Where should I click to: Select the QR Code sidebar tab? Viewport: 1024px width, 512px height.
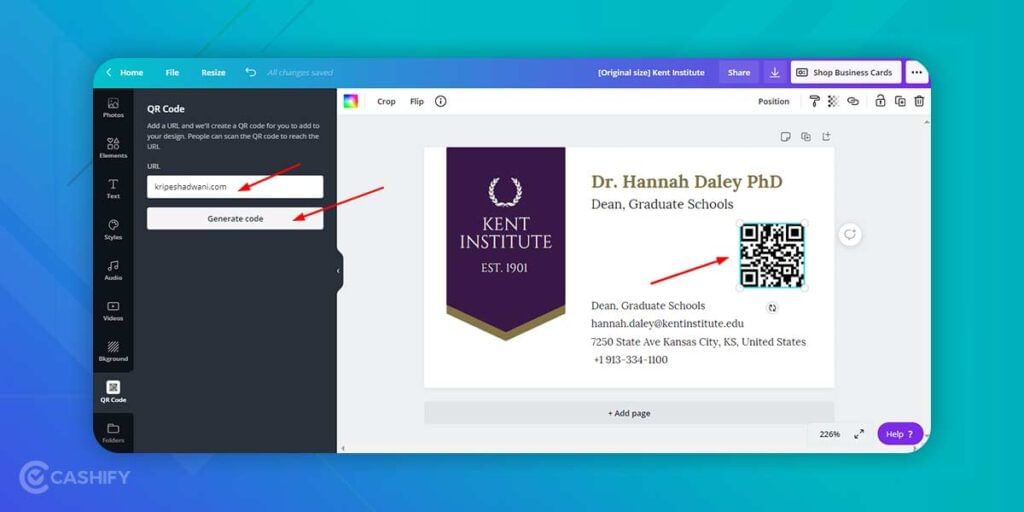point(113,392)
